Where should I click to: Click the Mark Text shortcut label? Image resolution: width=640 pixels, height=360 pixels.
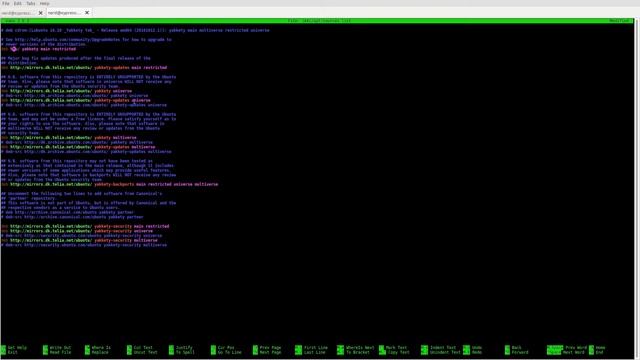coord(396,347)
